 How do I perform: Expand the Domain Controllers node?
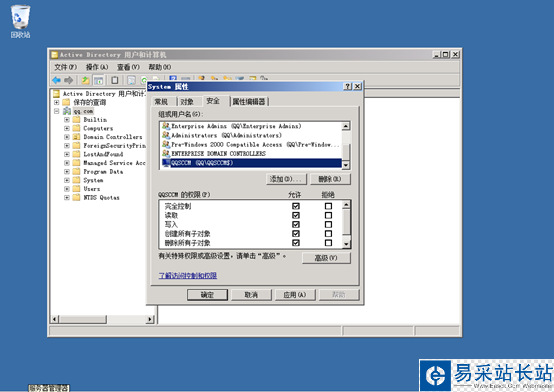point(67,137)
